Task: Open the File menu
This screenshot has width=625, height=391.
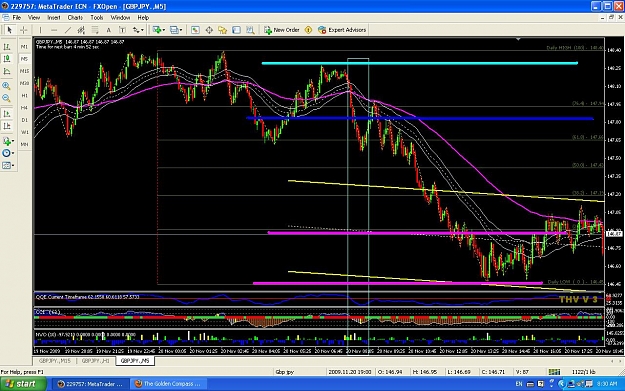Action: 17,18
